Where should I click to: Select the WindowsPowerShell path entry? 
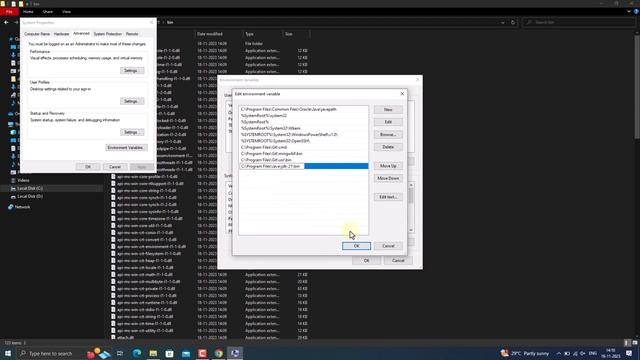point(303,134)
